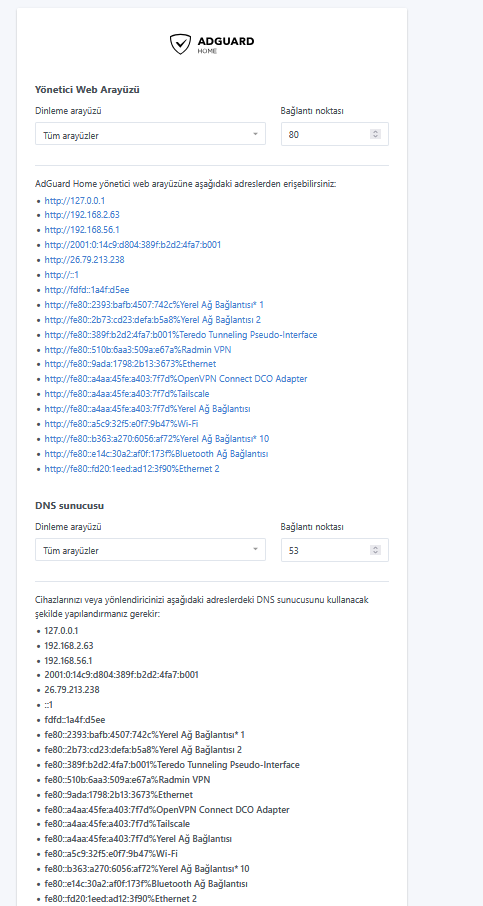Screen dimensions: 483x906
Task: Click the AdGuard Home shield logo
Action: (x=180, y=44)
